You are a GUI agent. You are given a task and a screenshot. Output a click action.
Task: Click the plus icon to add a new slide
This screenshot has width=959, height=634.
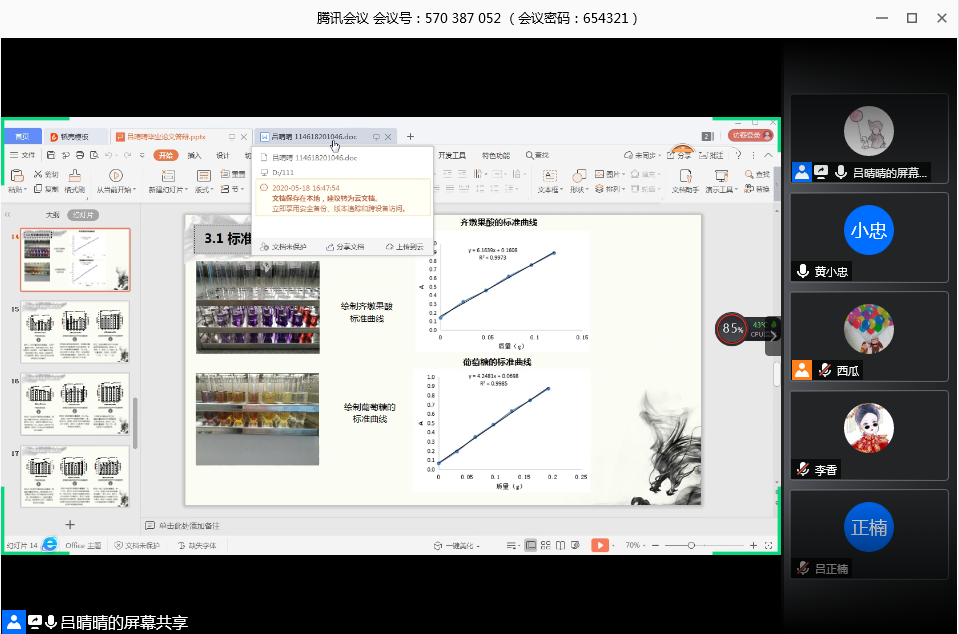(x=70, y=524)
